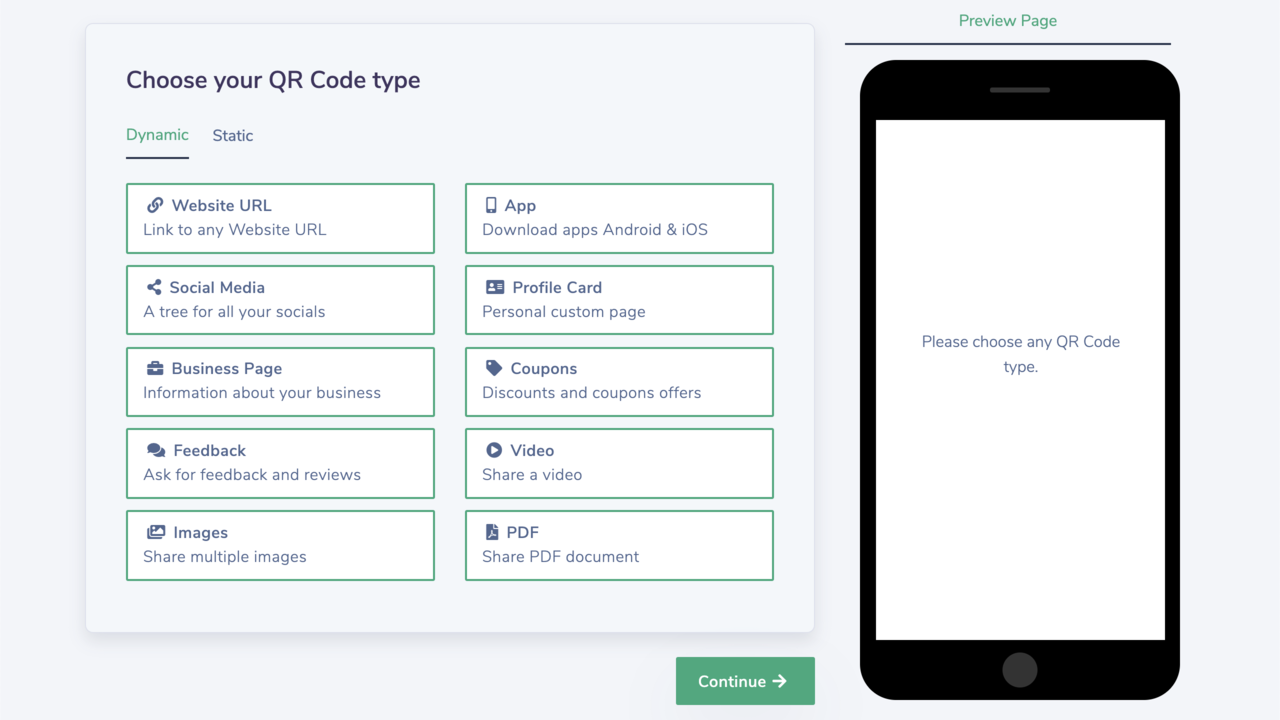The height and width of the screenshot is (720, 1280).
Task: Click the phone icon beside App
Action: (x=491, y=205)
